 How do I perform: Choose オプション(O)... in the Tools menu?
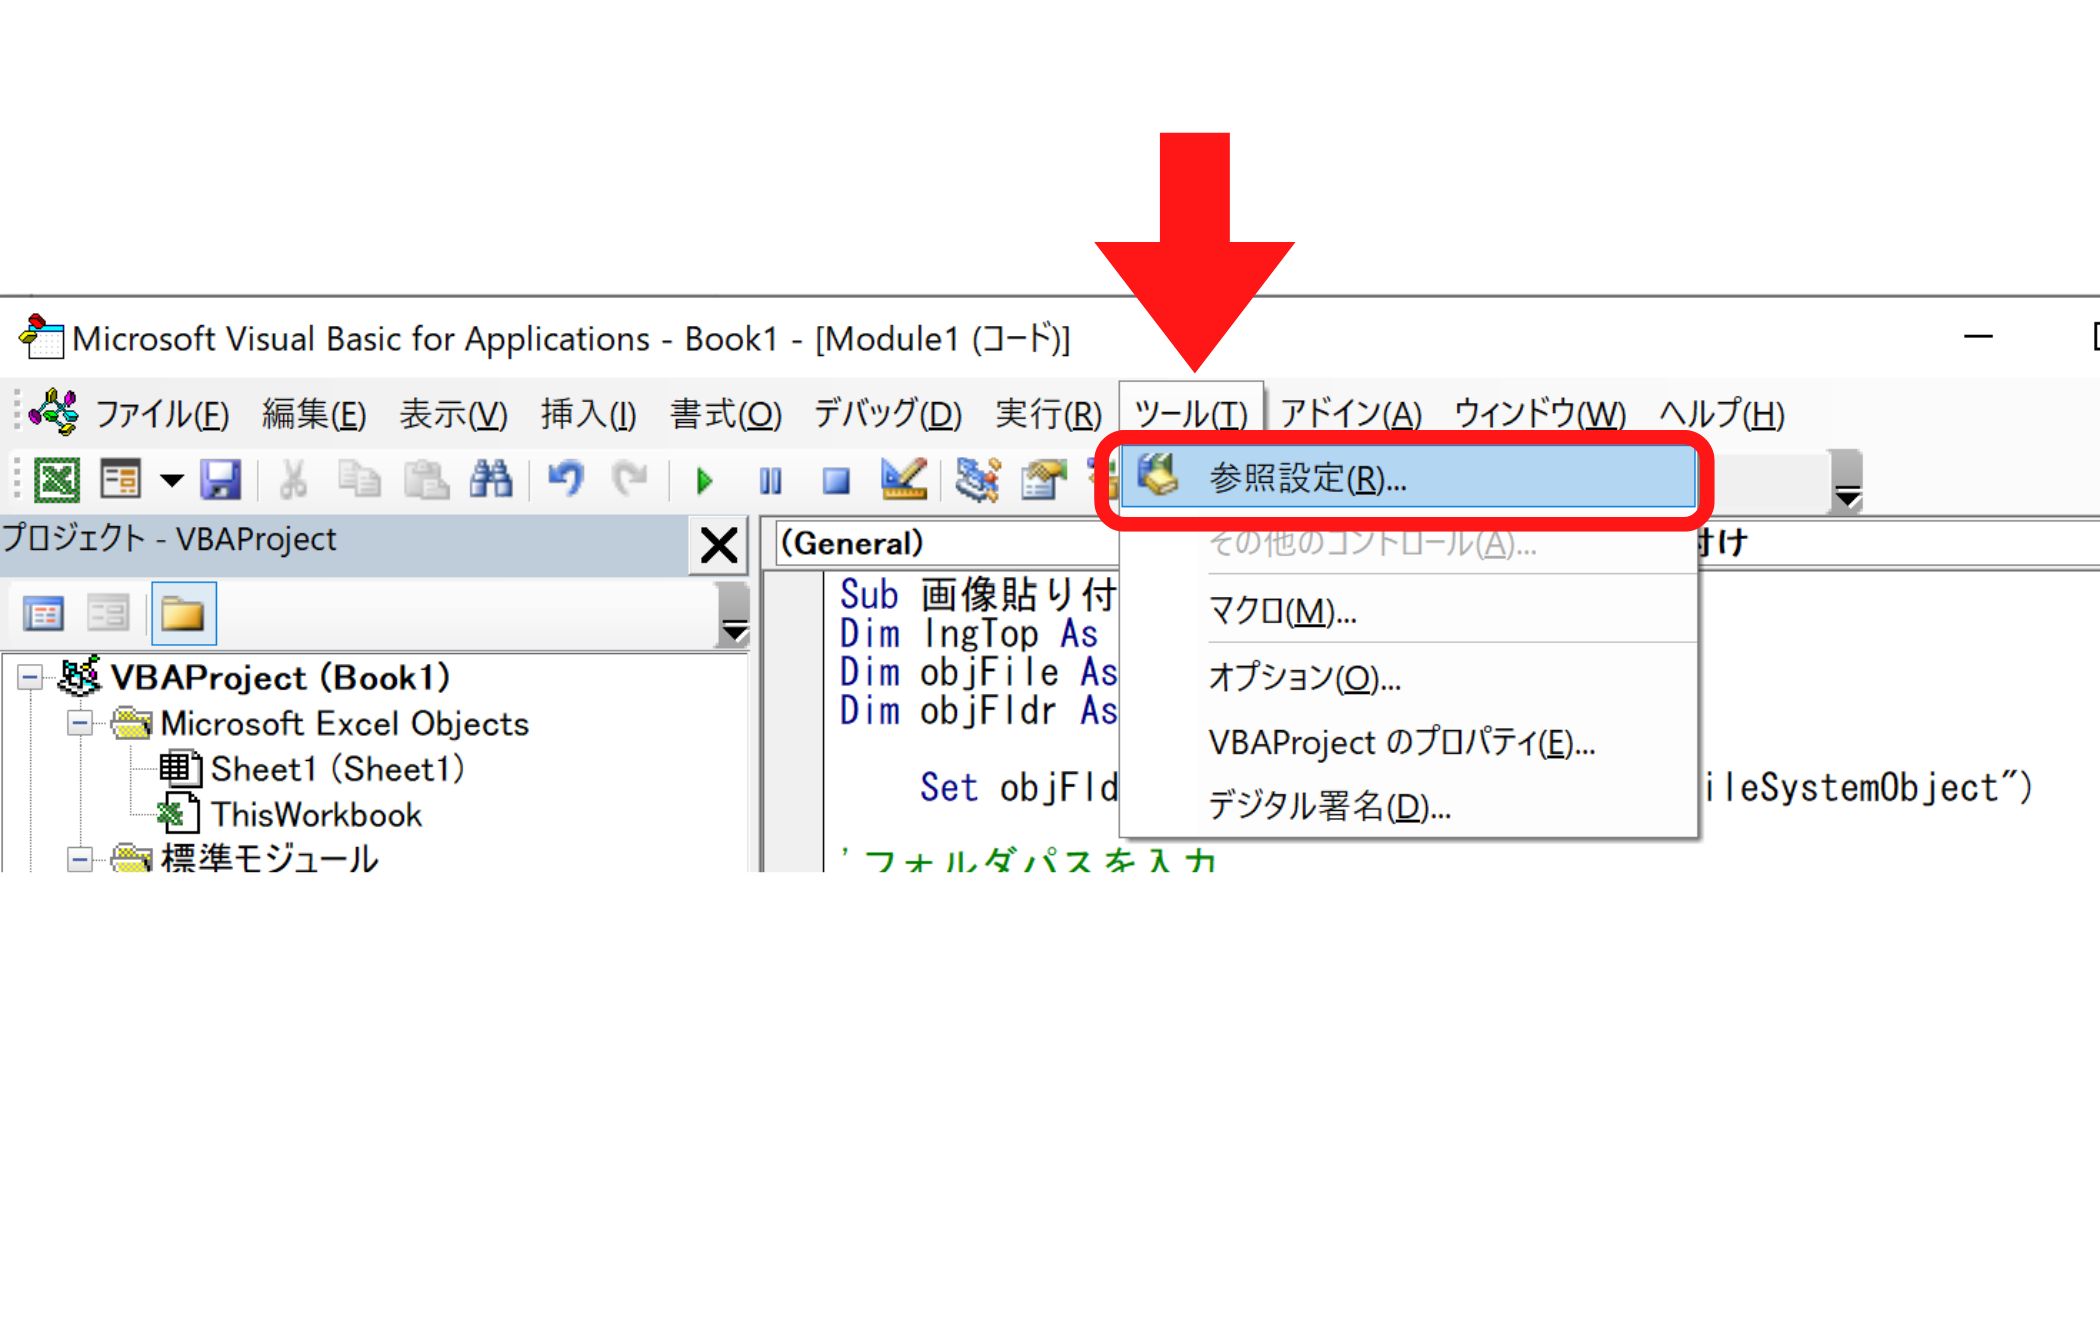coord(1409,677)
